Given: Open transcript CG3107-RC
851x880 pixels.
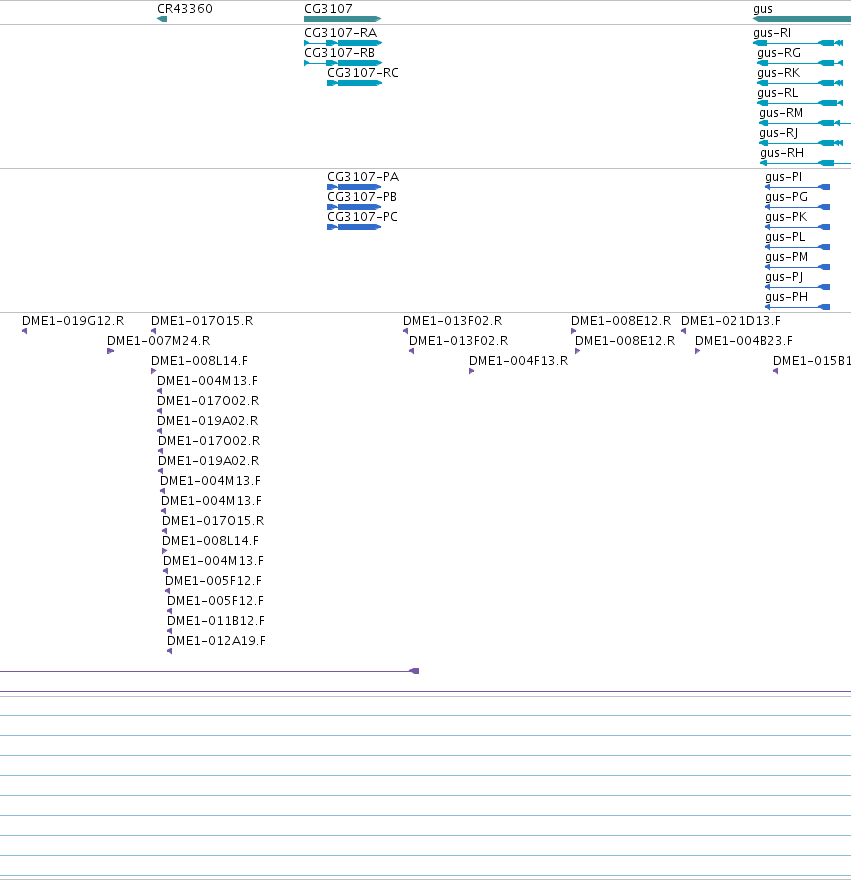Looking at the screenshot, I should (x=354, y=83).
